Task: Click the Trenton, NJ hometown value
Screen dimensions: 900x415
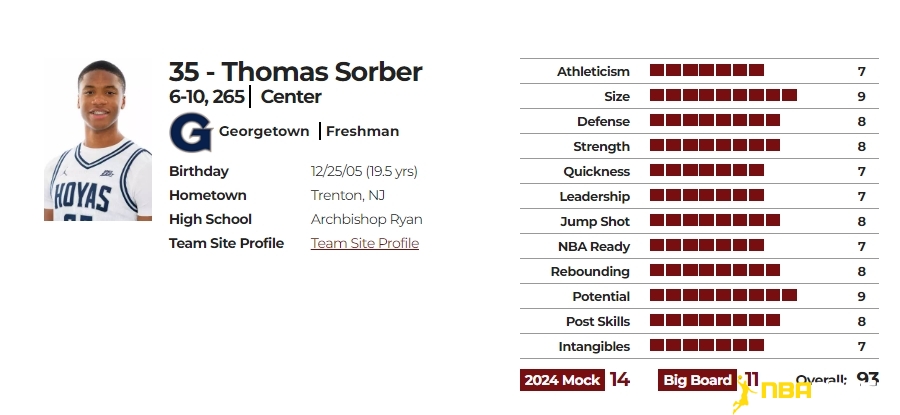Action: pyautogui.click(x=348, y=196)
